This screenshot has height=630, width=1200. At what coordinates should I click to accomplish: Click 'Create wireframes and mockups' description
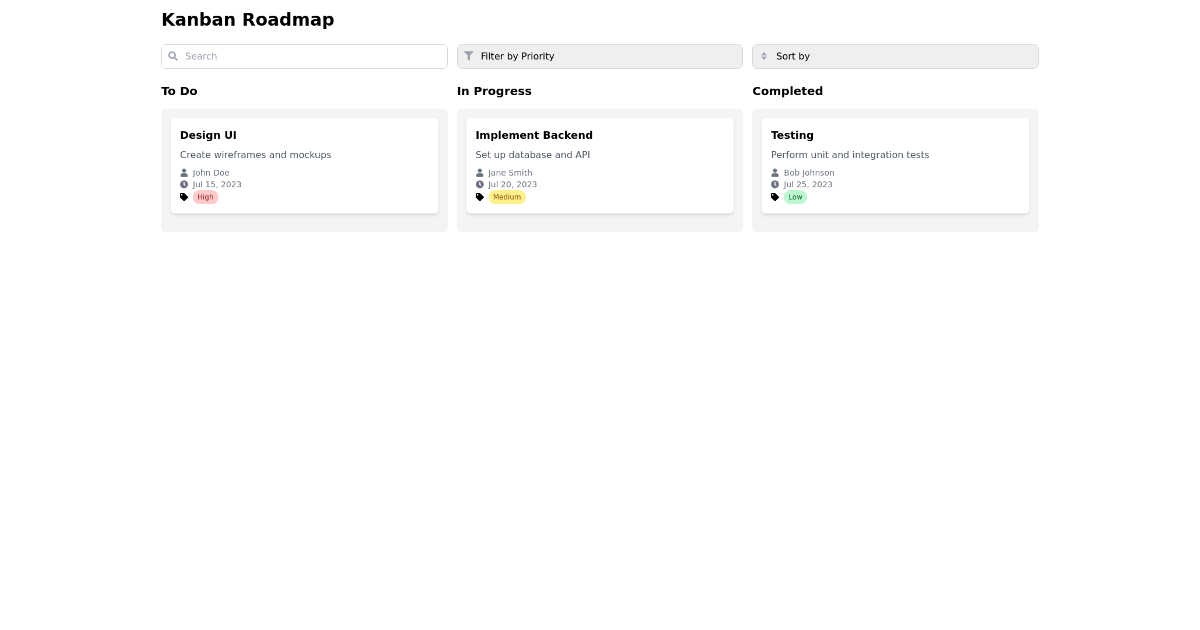coord(255,155)
